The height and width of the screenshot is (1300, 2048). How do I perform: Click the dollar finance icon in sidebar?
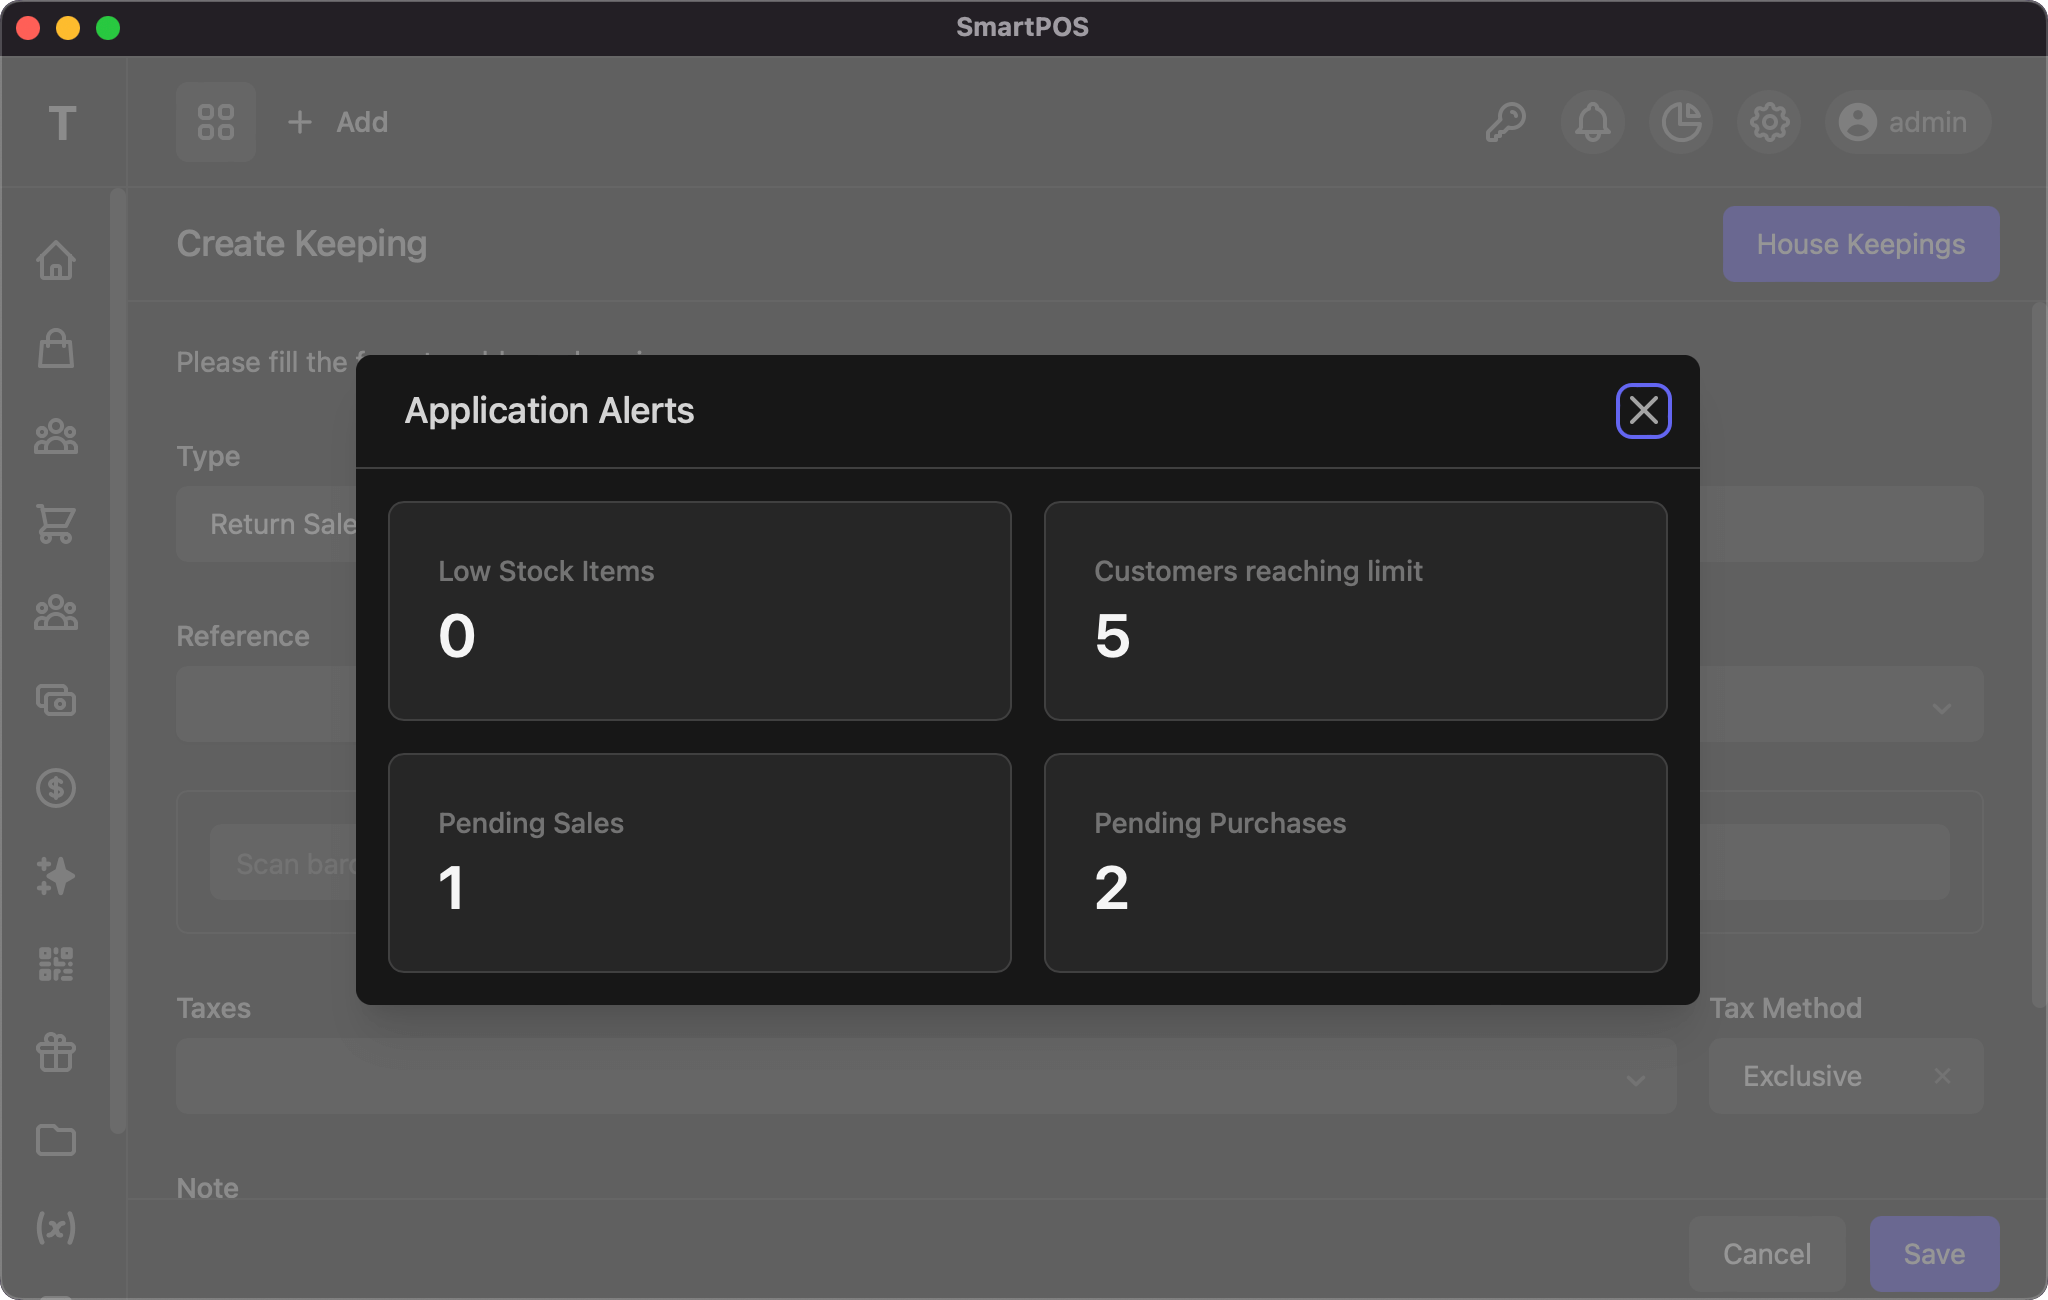[57, 788]
